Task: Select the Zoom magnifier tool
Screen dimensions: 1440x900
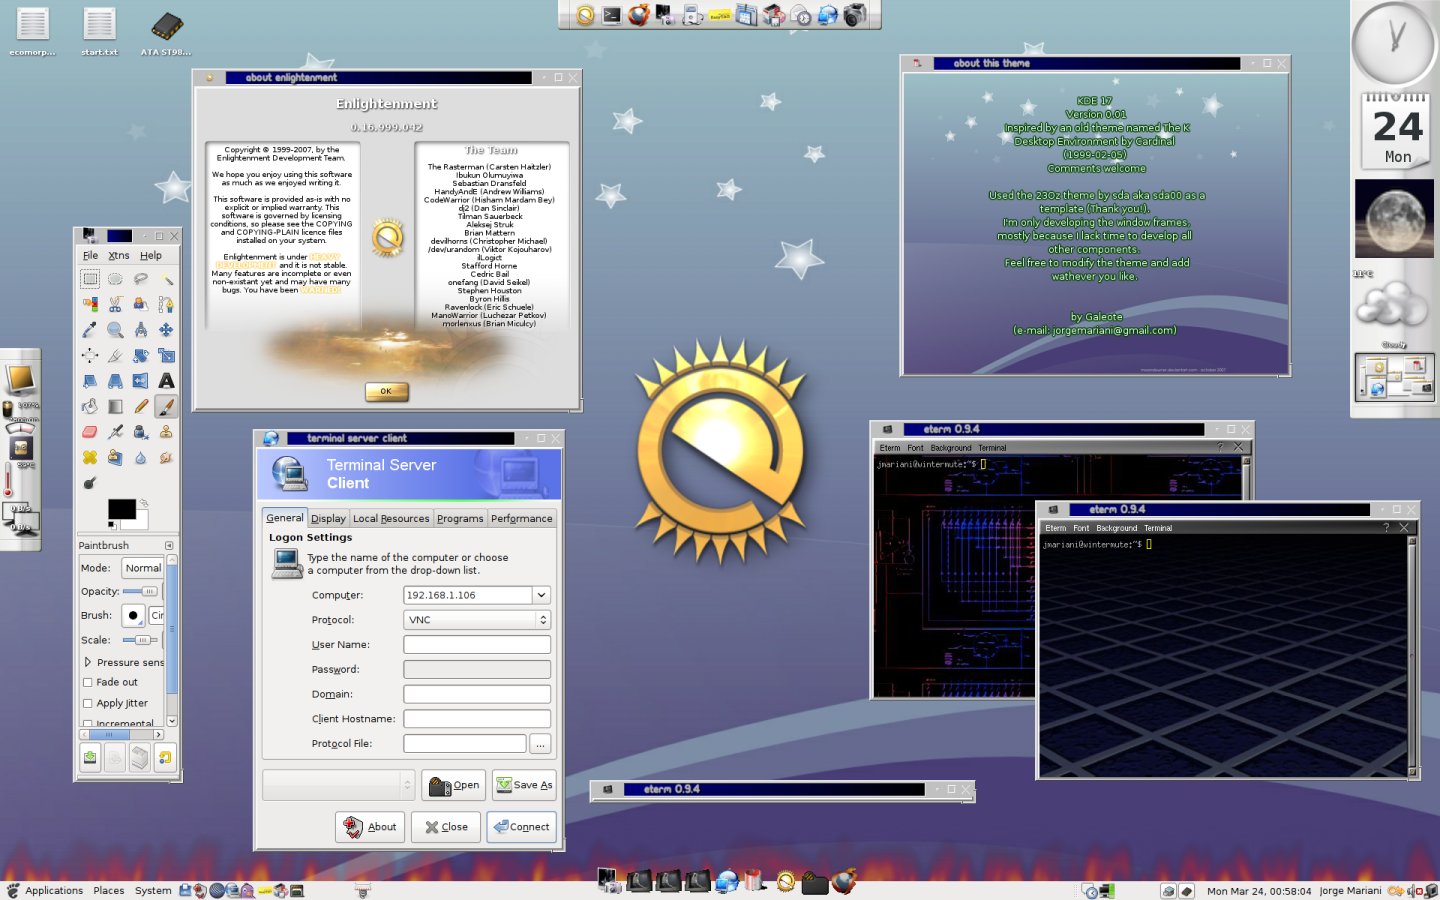Action: point(115,330)
